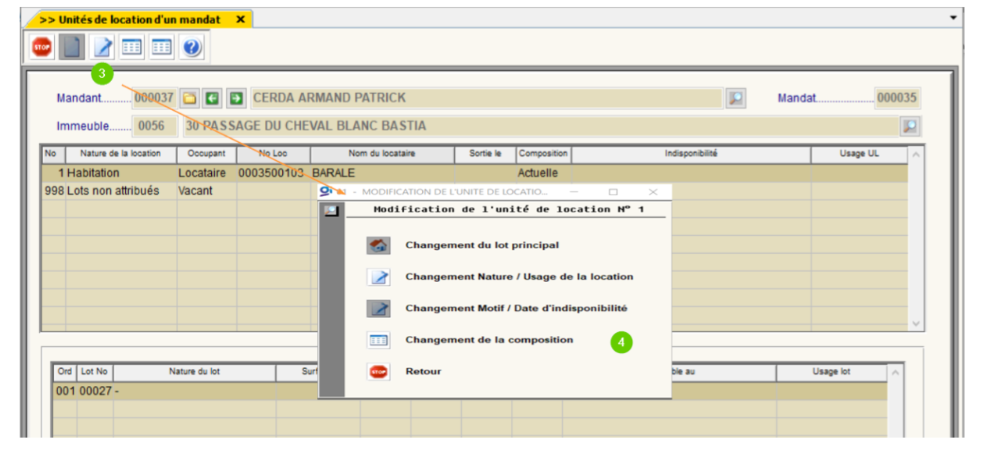
Task: Select the Lots non attribués row
Action: 112,190
